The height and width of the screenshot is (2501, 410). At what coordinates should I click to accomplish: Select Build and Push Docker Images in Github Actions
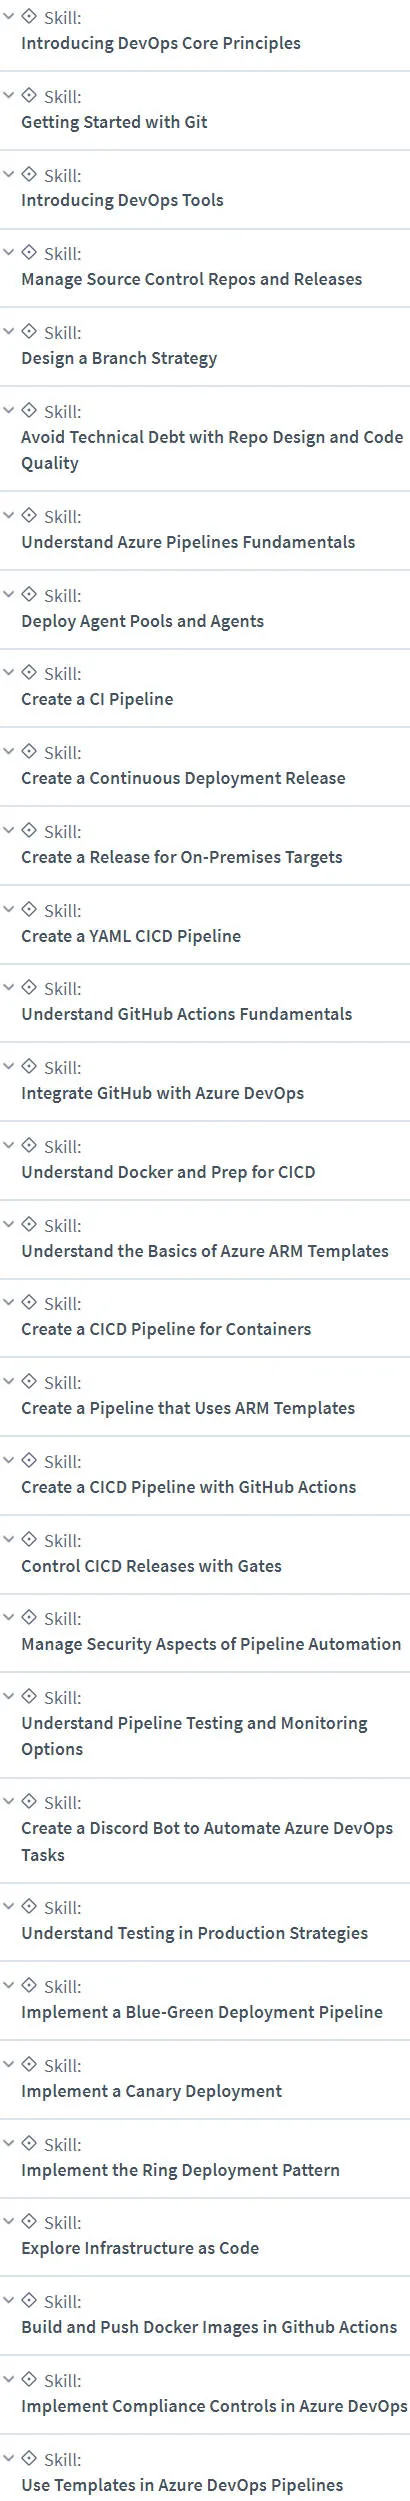point(209,2327)
